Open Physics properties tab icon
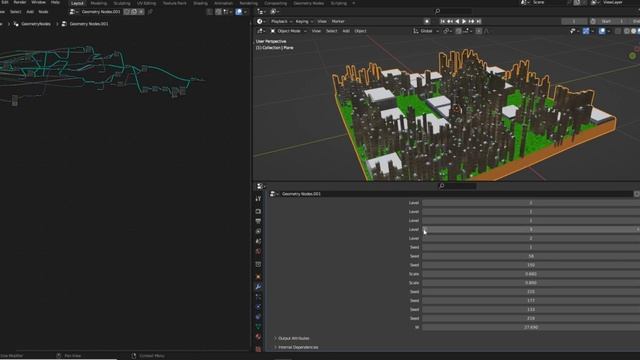Viewport: 640px width, 360px height. coord(258,307)
